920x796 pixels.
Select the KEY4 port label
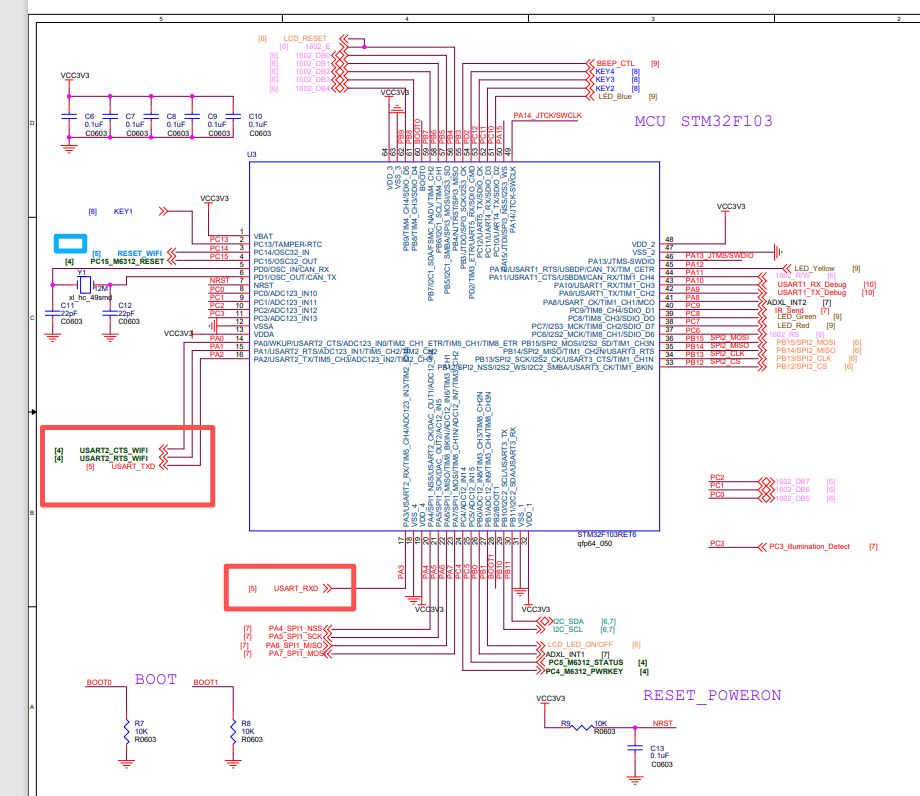point(605,72)
